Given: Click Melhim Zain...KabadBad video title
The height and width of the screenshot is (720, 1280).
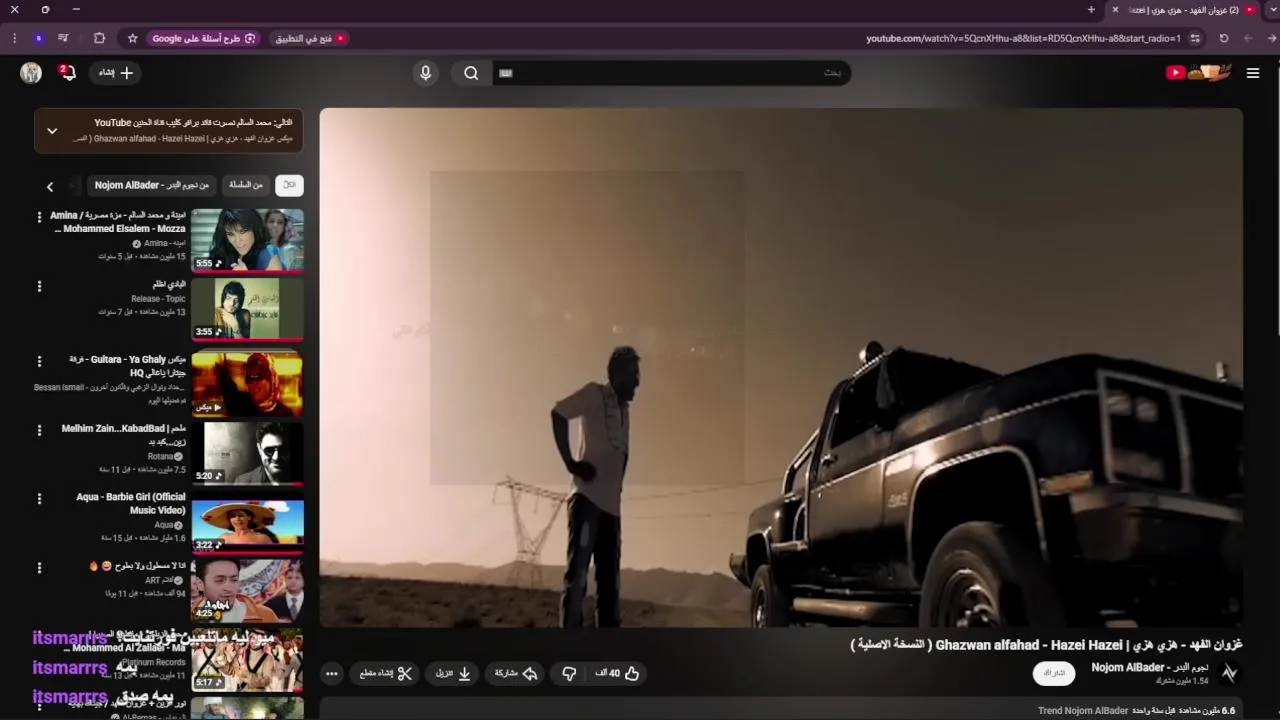Looking at the screenshot, I should click(x=124, y=434).
